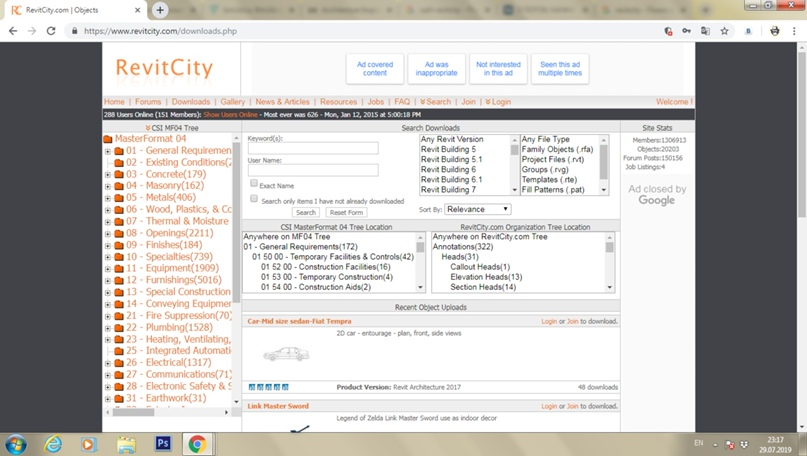Expand 04 - Masonry tree node
Screen dimensions: 807x456
tap(108, 186)
